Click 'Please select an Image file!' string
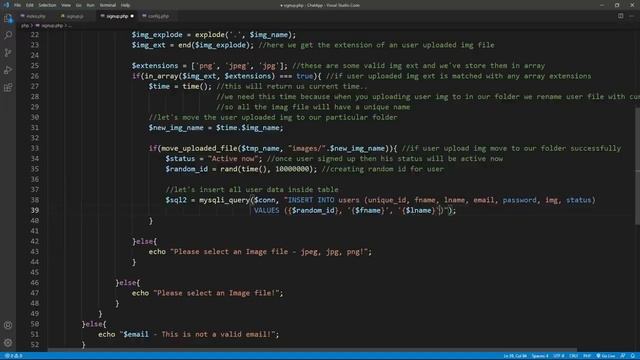 coord(216,293)
